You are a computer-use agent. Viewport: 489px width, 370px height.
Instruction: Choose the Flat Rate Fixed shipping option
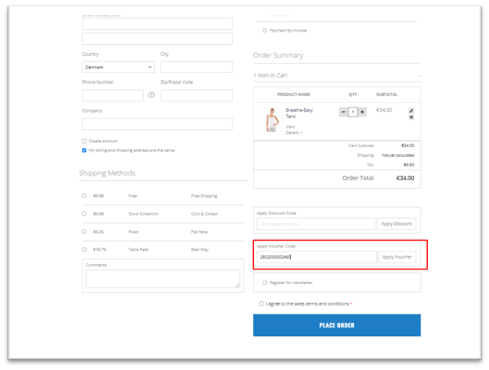point(84,232)
